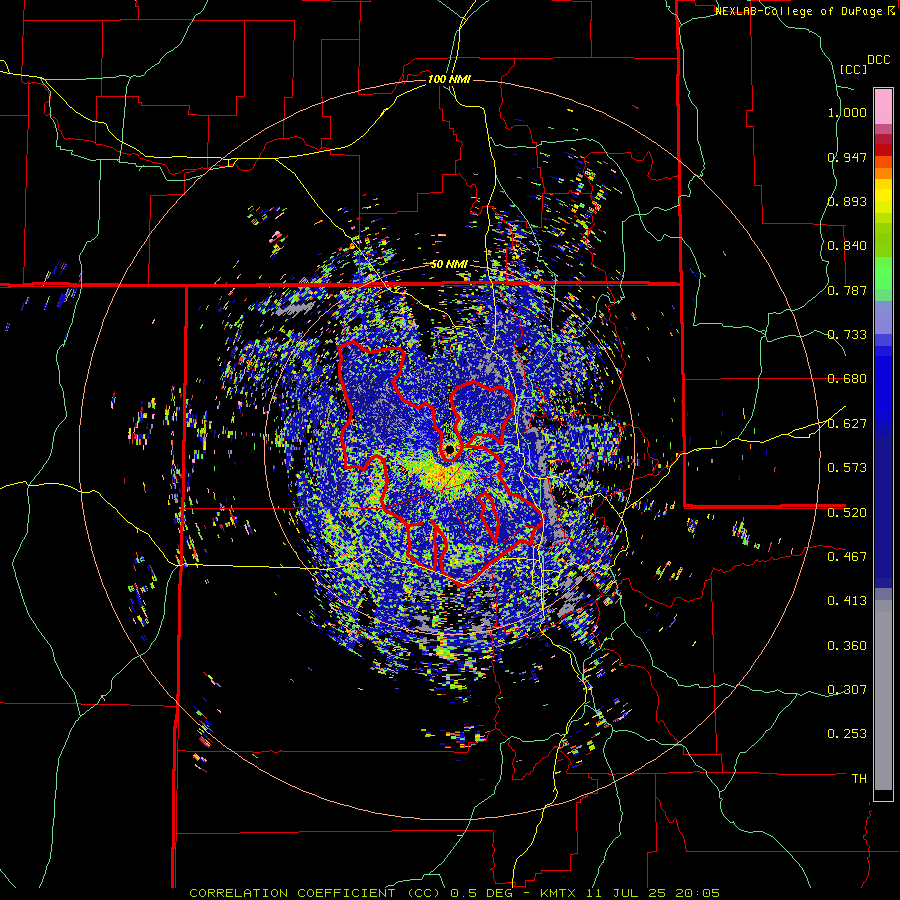
Task: Select the 0.413 legend value
Action: tap(847, 601)
